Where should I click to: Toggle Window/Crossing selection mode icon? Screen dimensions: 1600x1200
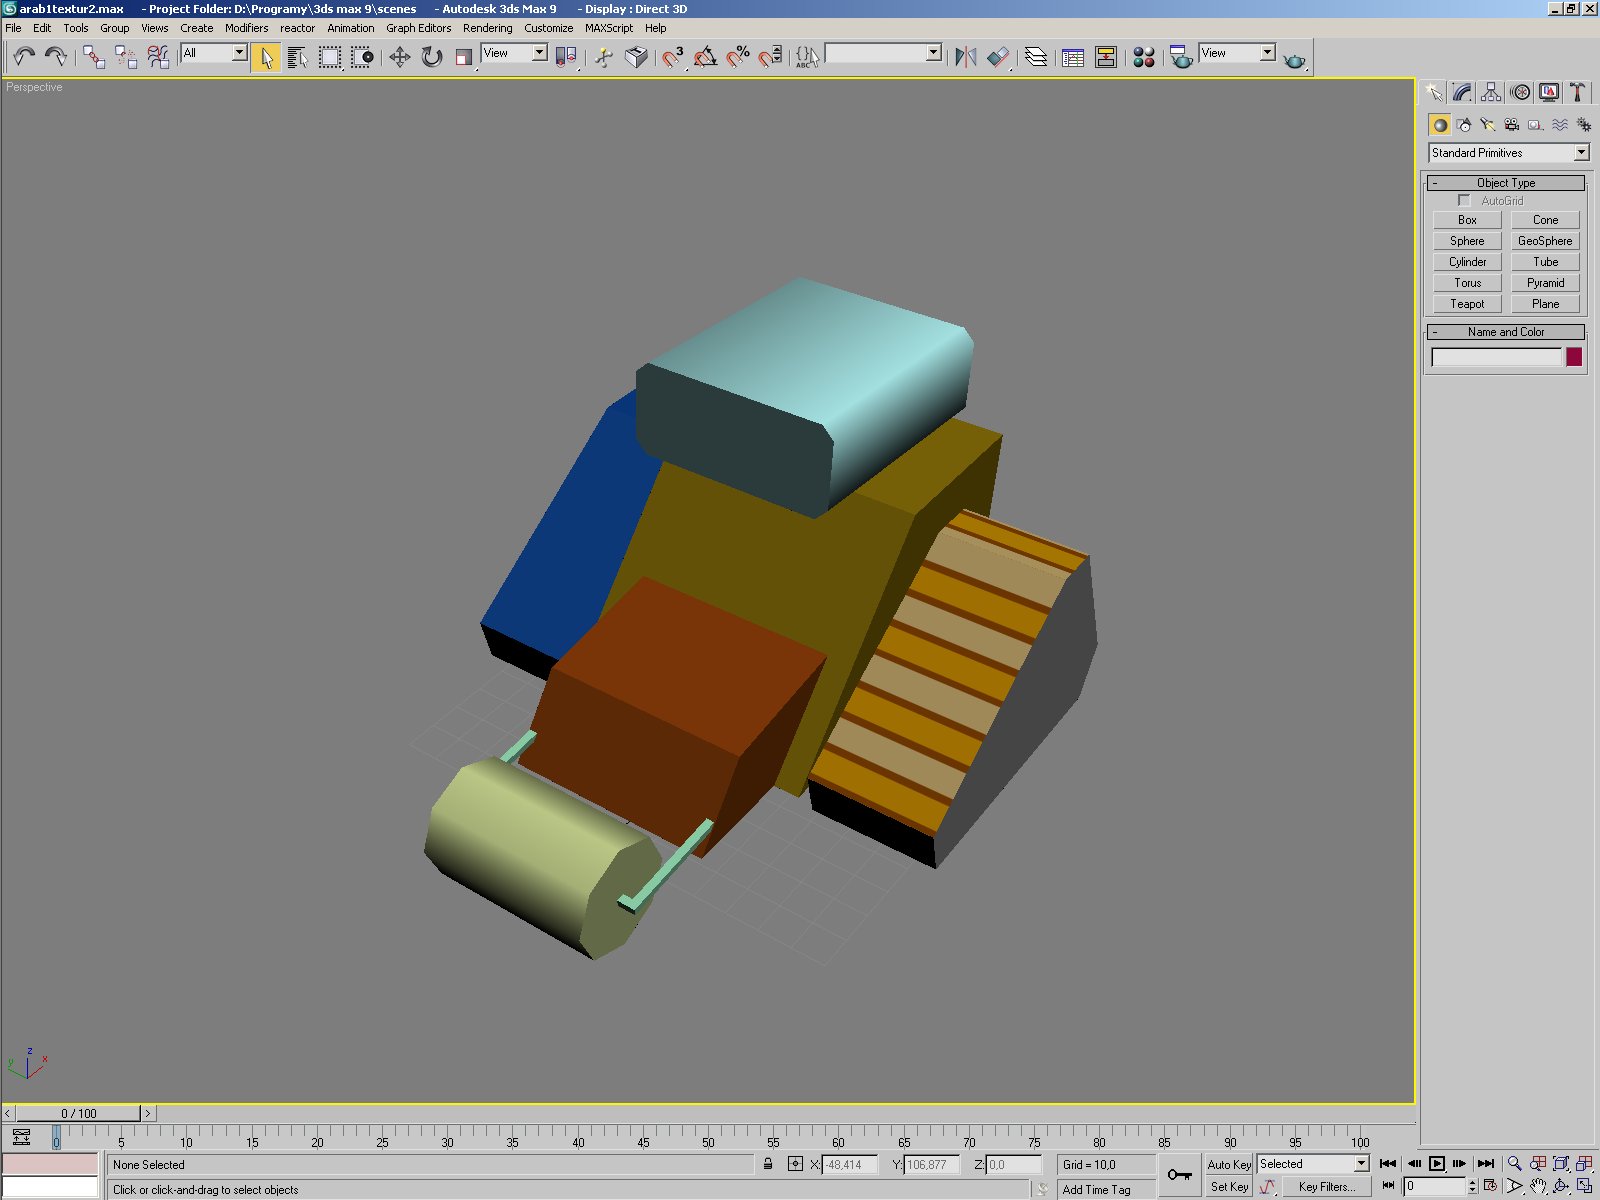(x=362, y=57)
